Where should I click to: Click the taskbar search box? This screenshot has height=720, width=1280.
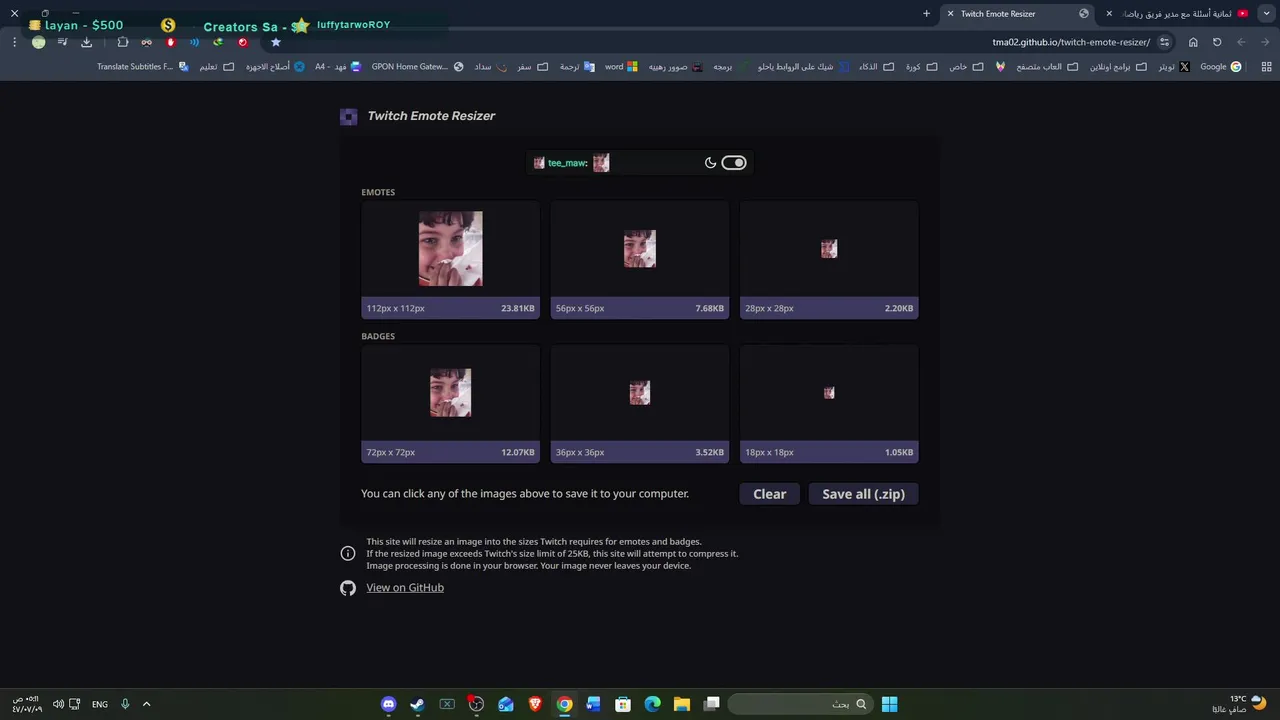800,704
